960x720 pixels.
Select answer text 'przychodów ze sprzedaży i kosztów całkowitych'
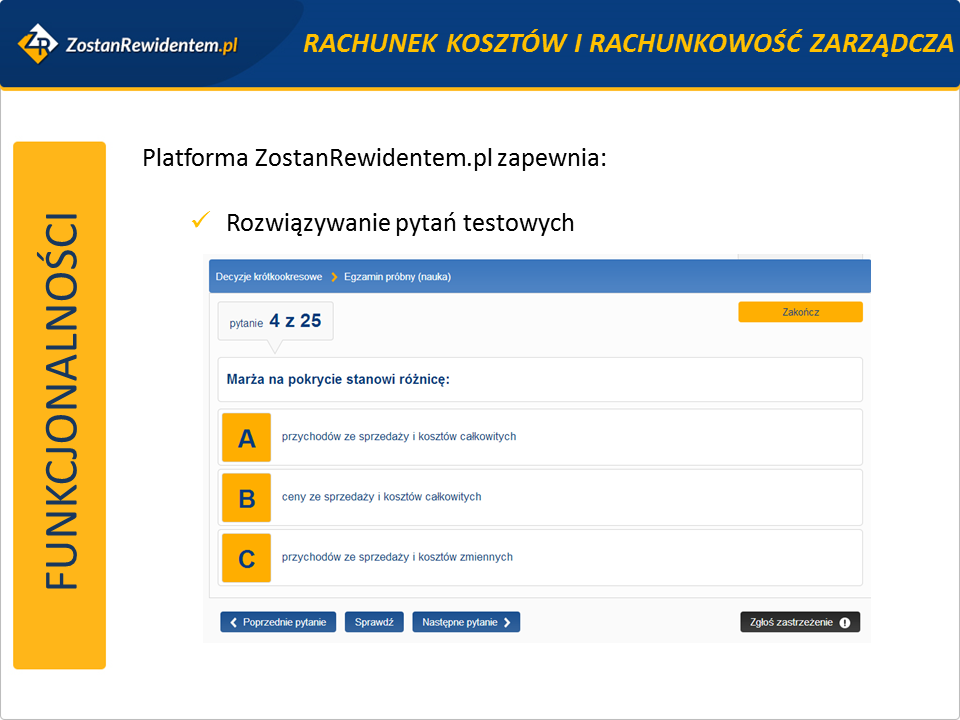pos(399,437)
